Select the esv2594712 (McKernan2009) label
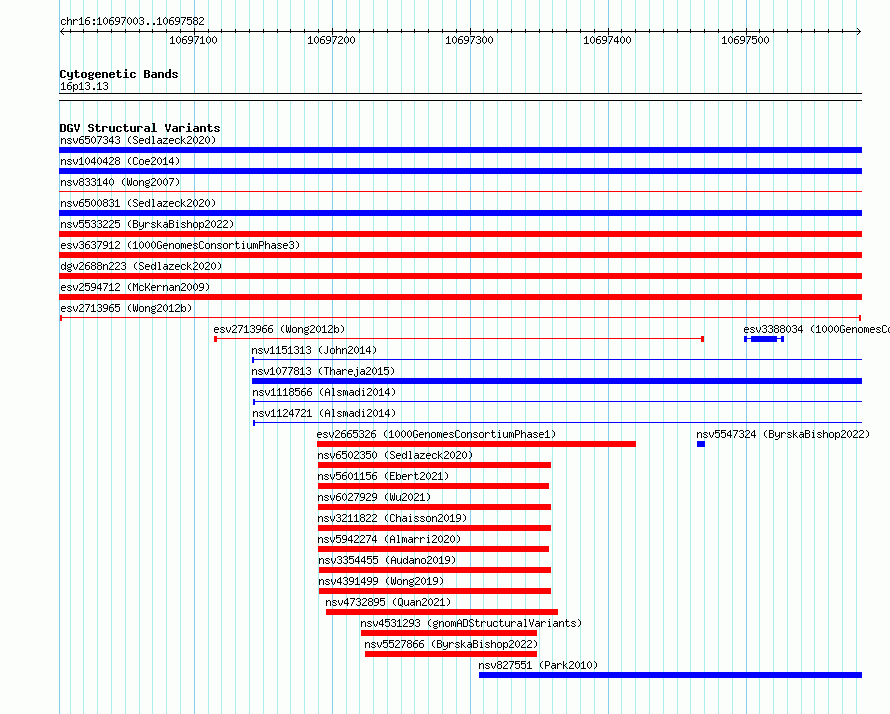This screenshot has height=714, width=890. [135, 287]
